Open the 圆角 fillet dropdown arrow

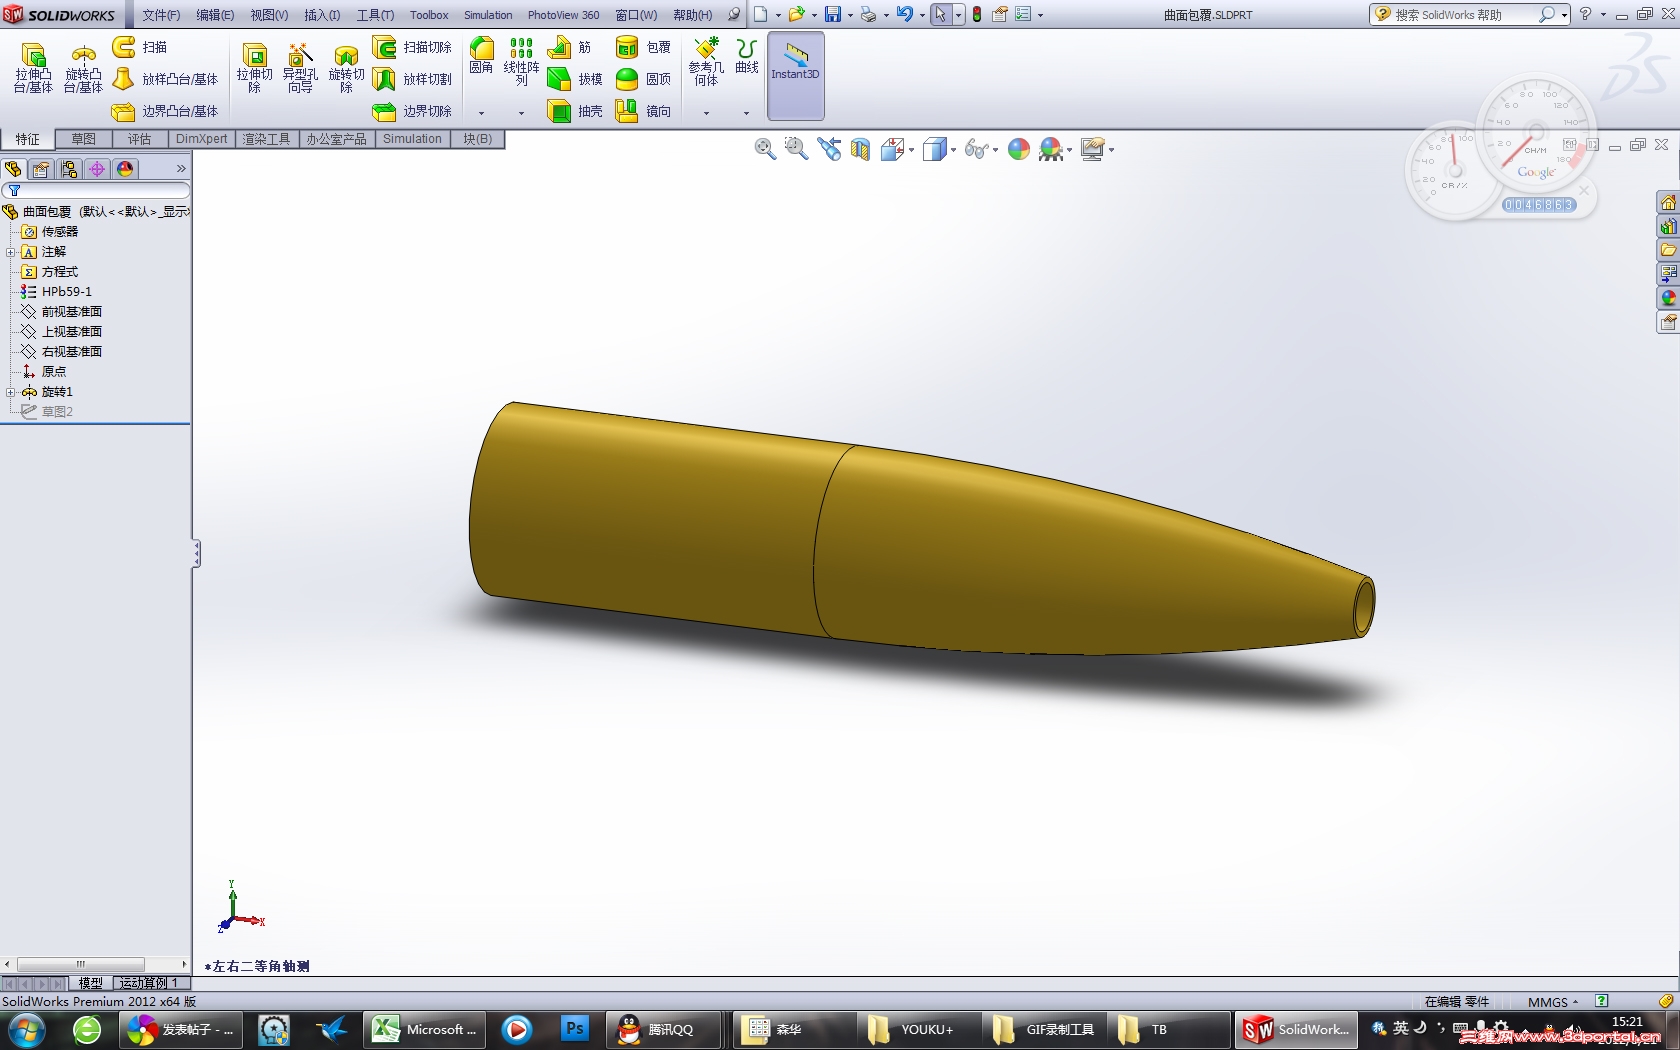pyautogui.click(x=481, y=113)
